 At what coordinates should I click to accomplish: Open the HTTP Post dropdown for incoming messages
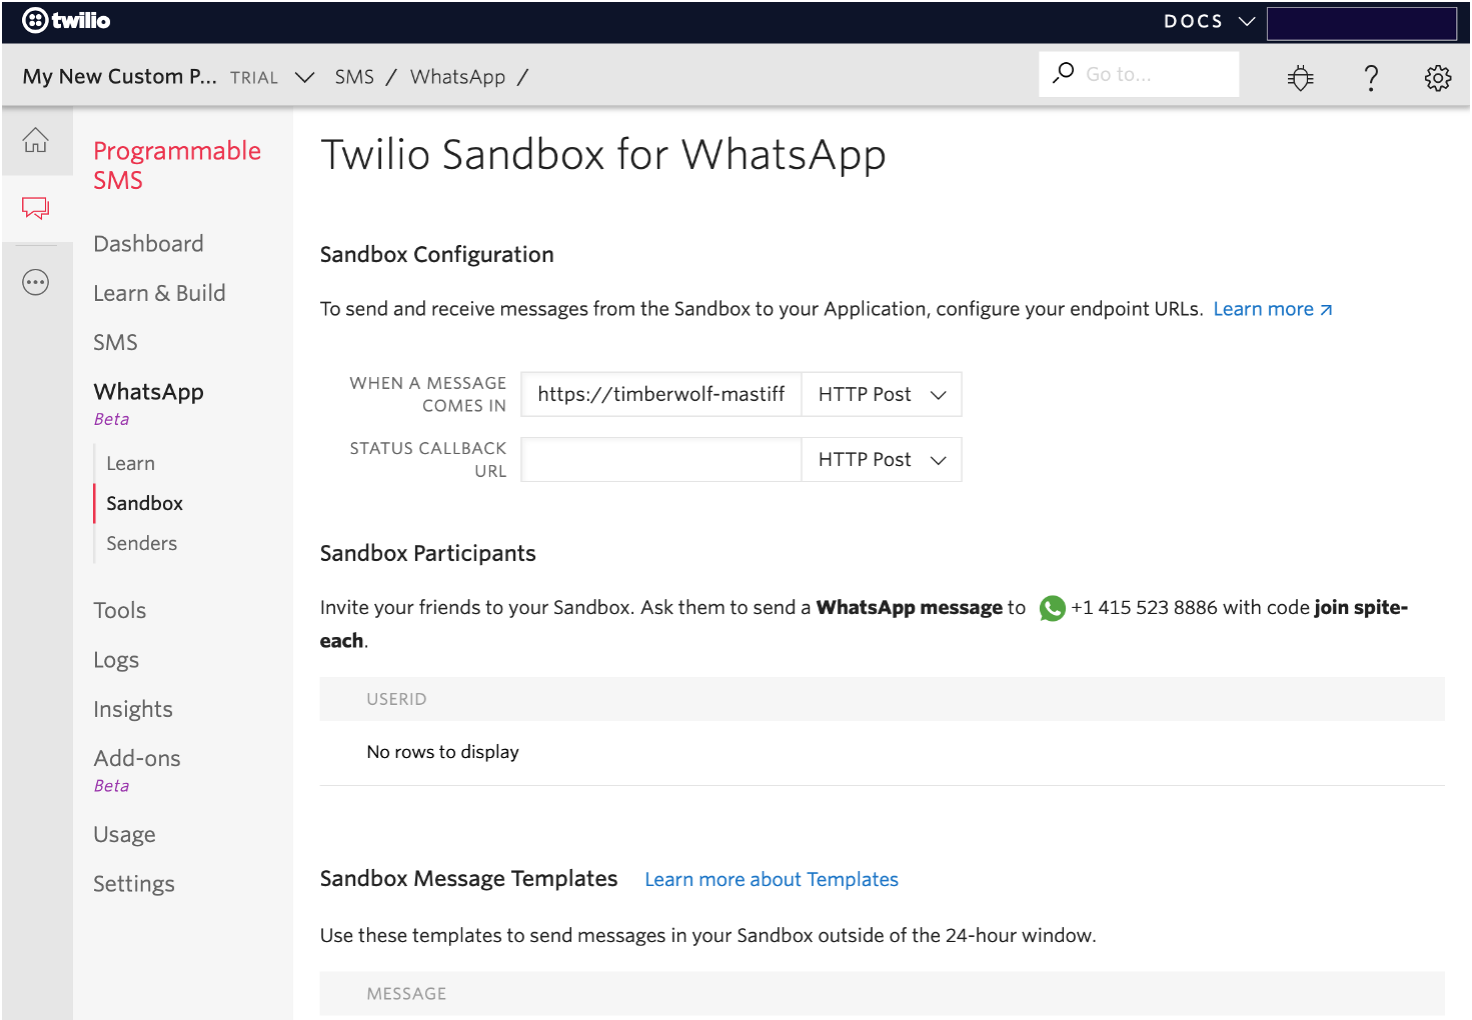[880, 394]
